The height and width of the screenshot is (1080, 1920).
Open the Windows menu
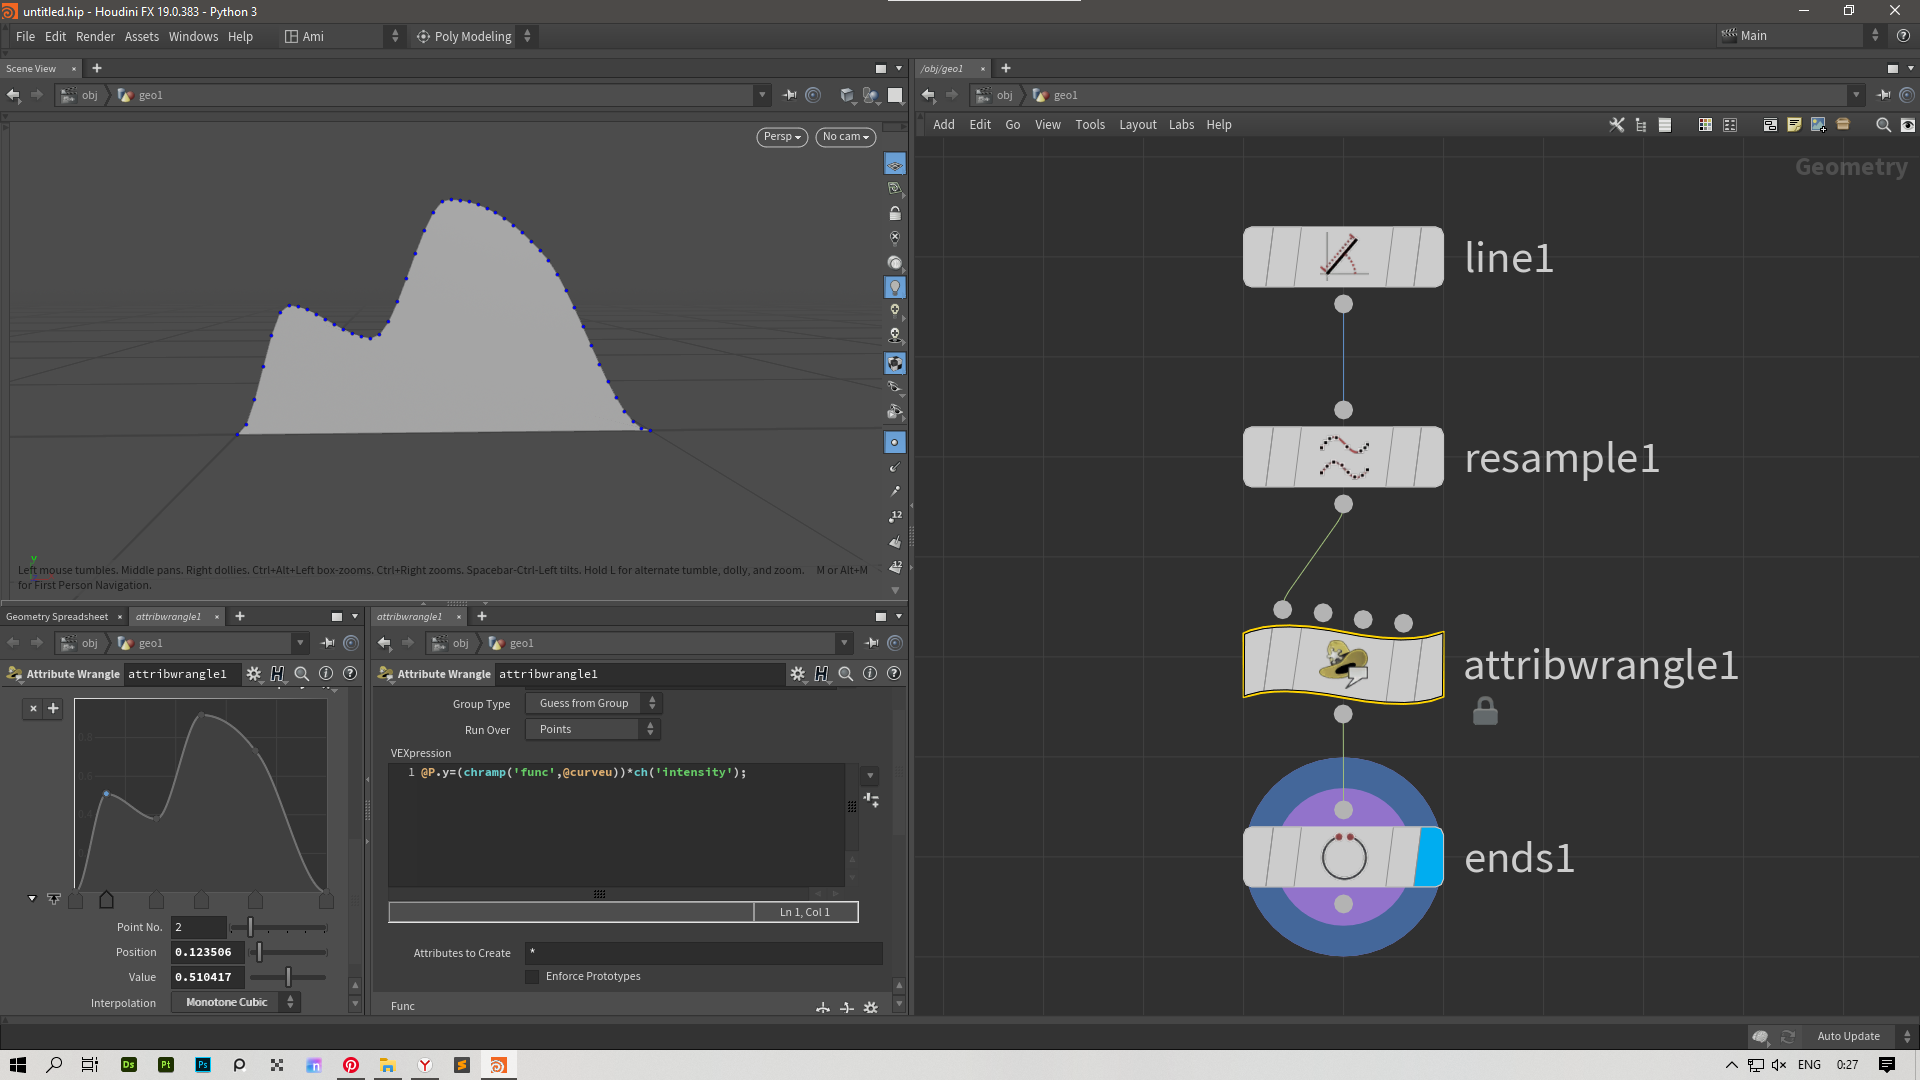click(x=193, y=36)
